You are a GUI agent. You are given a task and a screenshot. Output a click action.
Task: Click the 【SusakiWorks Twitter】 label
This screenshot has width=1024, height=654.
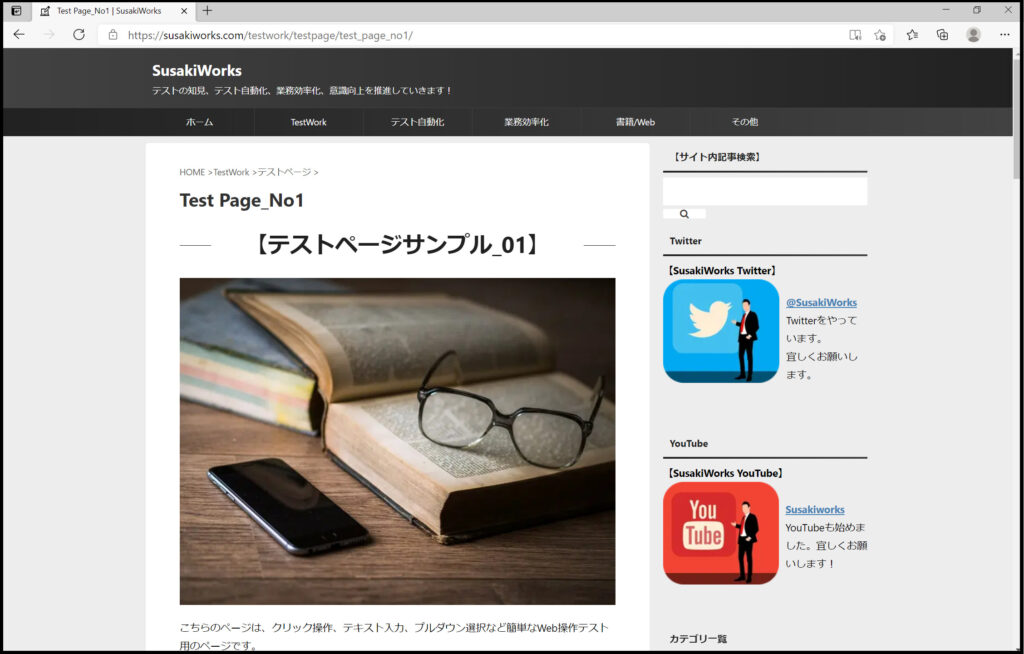tap(722, 270)
